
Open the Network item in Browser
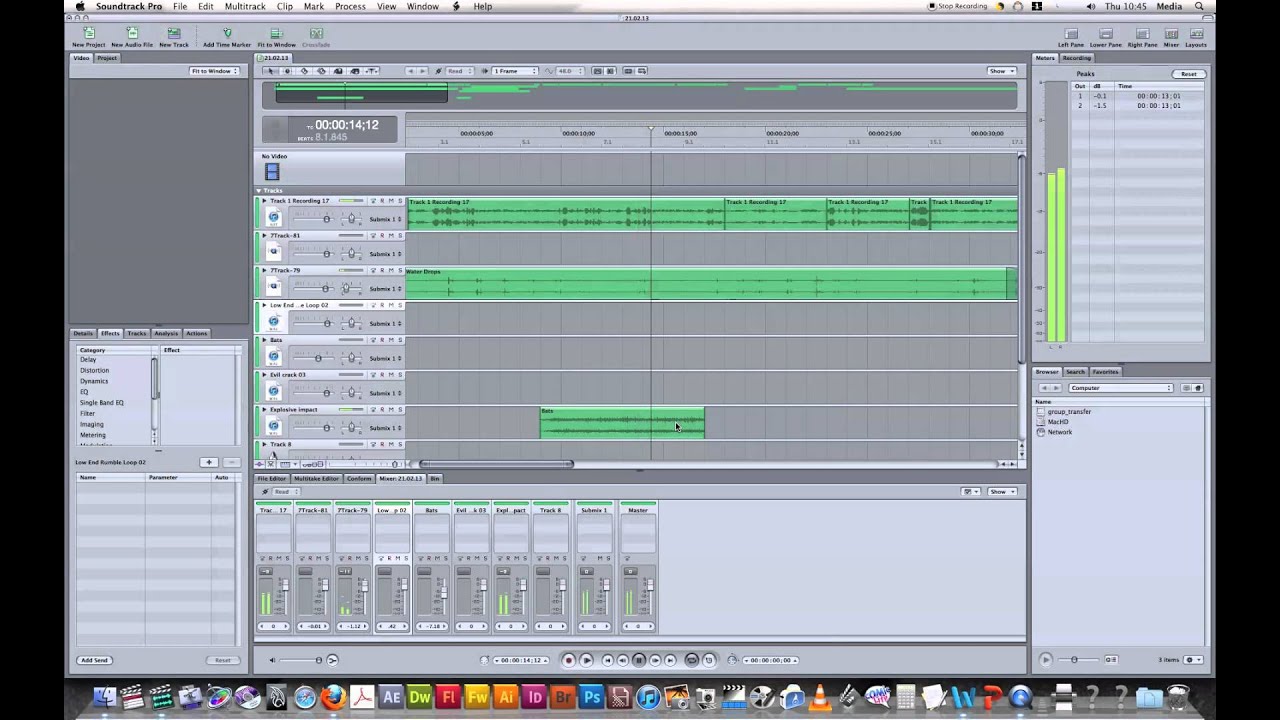1060,432
